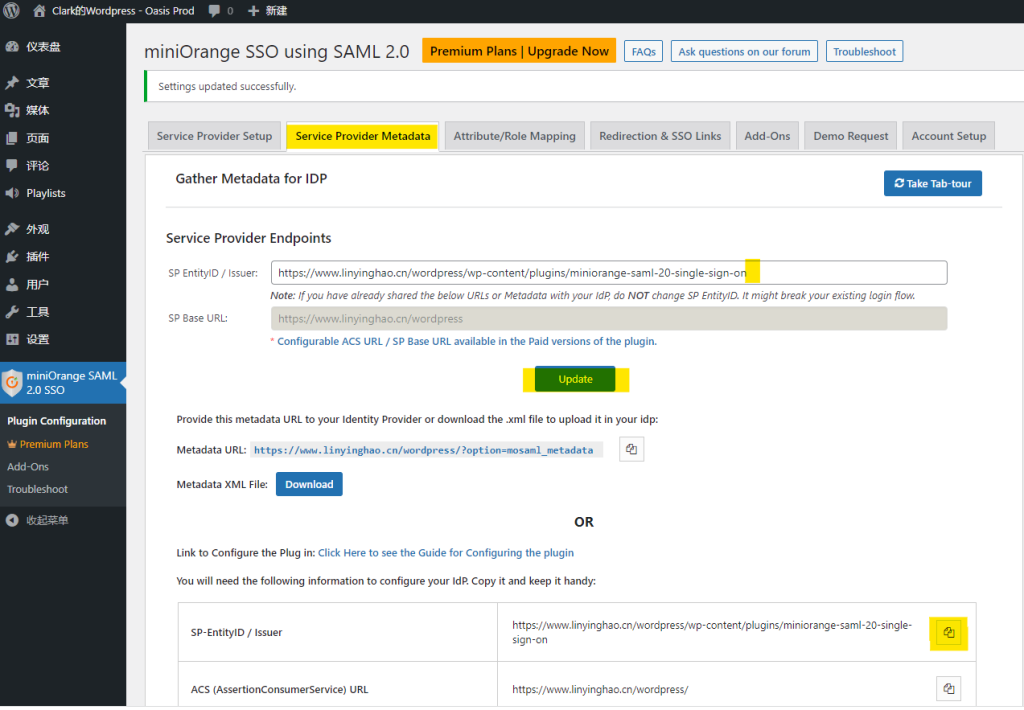Copy the SP-EntityID / Issuer value

949,632
